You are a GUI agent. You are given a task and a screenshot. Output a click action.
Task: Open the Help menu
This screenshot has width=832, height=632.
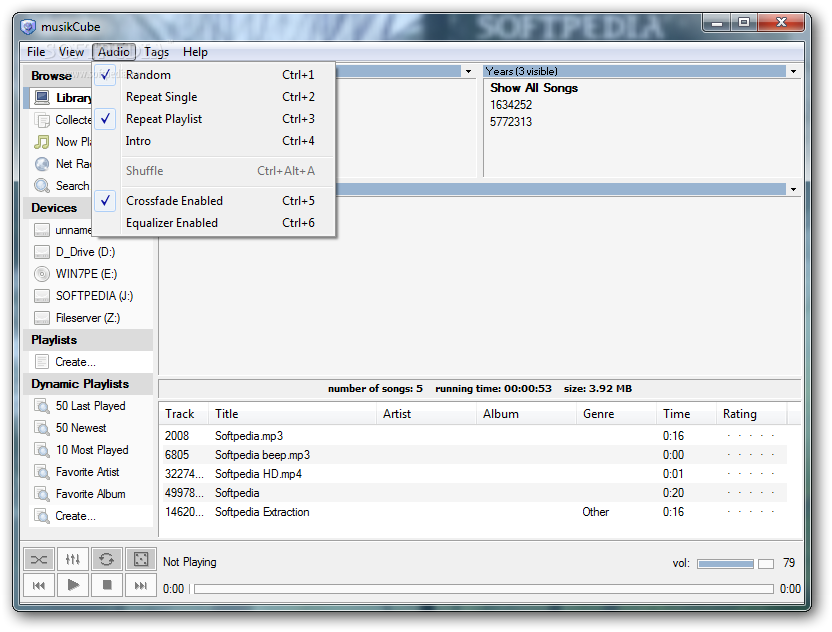pos(195,52)
